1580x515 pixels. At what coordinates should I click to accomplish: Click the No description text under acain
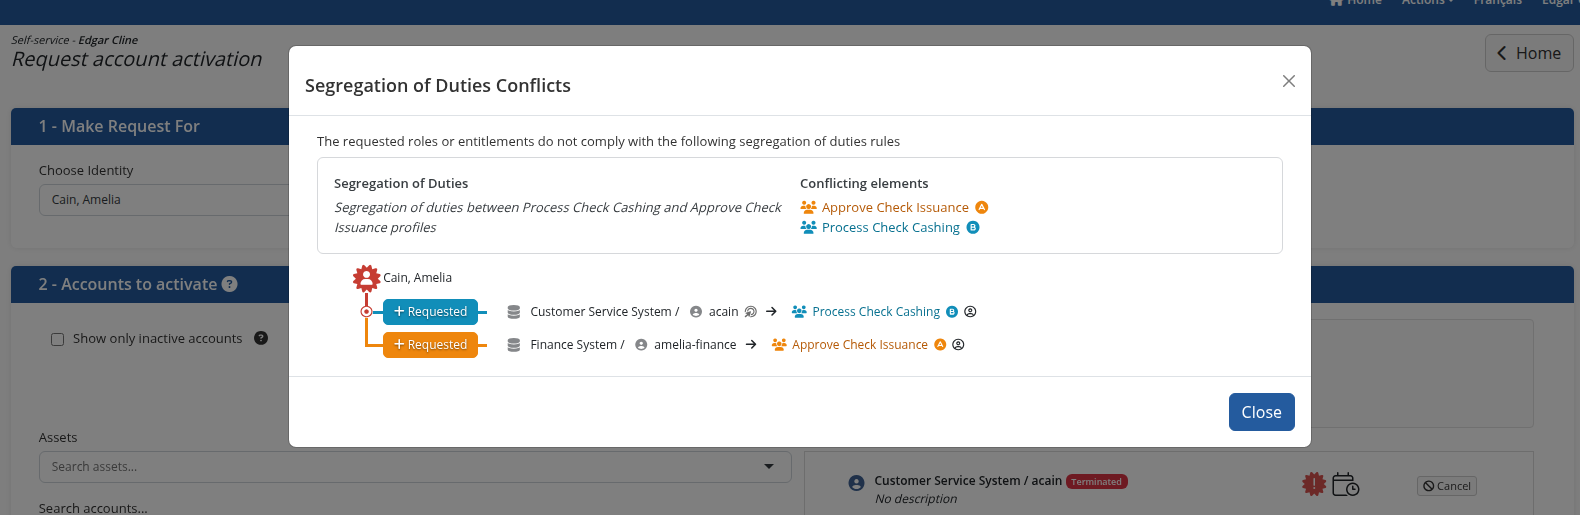tap(916, 499)
